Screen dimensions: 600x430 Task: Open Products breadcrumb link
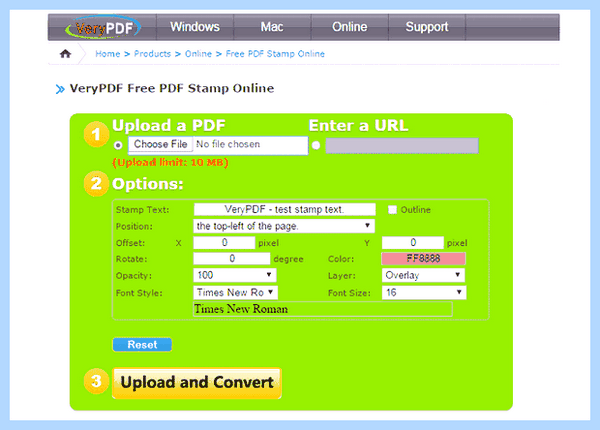(x=152, y=54)
